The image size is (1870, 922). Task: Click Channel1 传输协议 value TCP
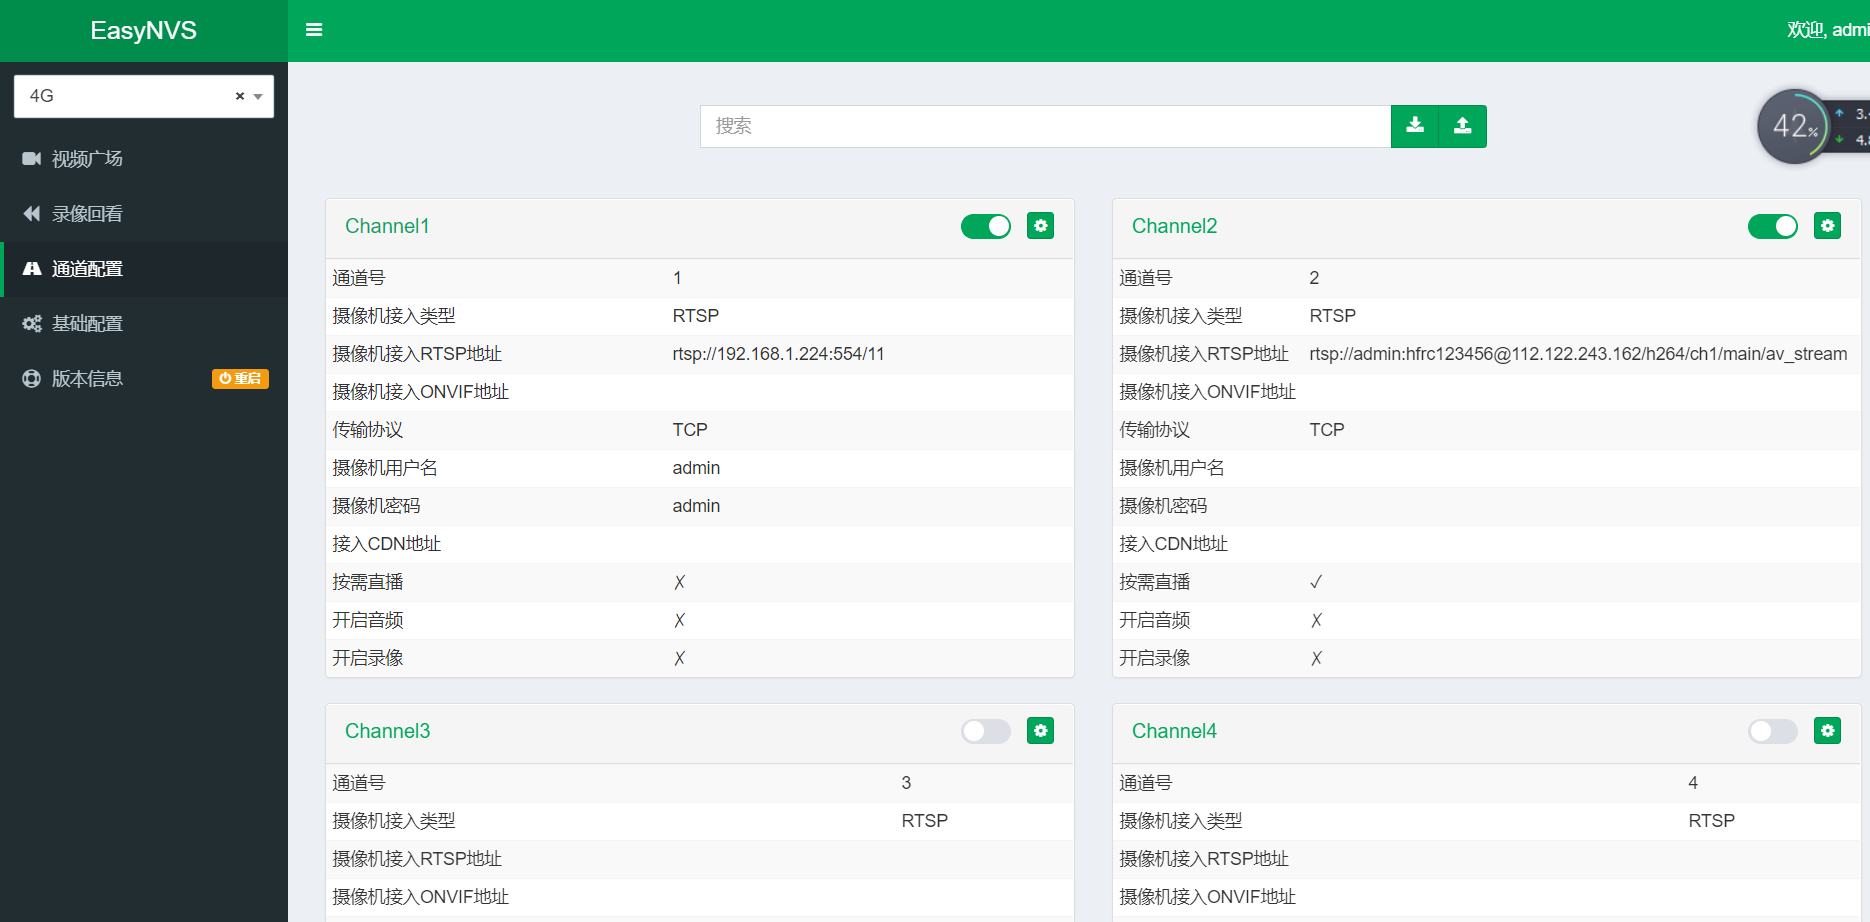click(690, 430)
